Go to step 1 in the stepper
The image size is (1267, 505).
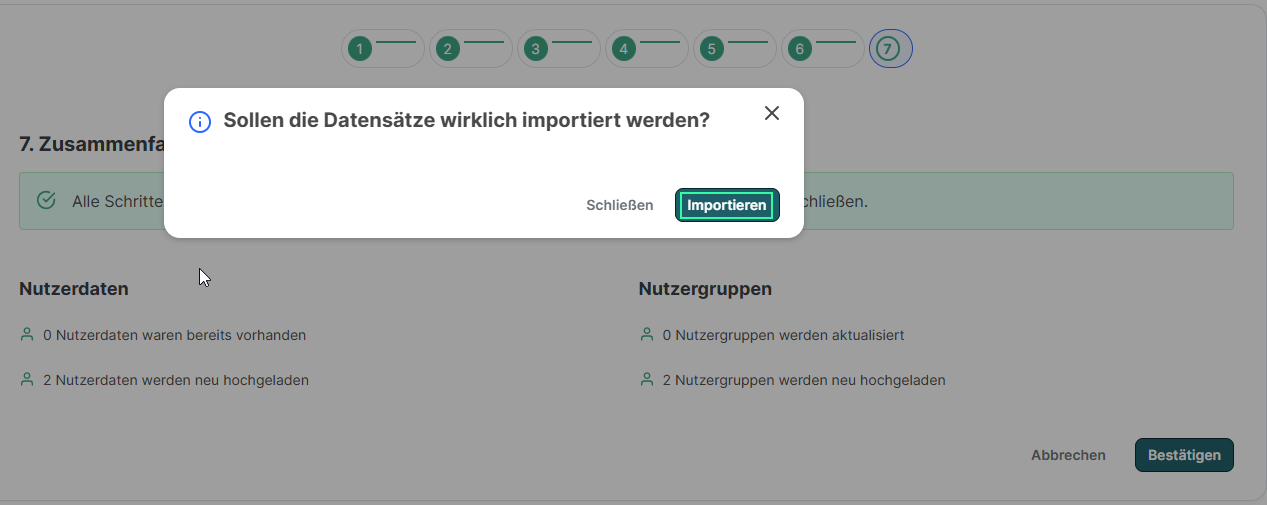click(360, 48)
